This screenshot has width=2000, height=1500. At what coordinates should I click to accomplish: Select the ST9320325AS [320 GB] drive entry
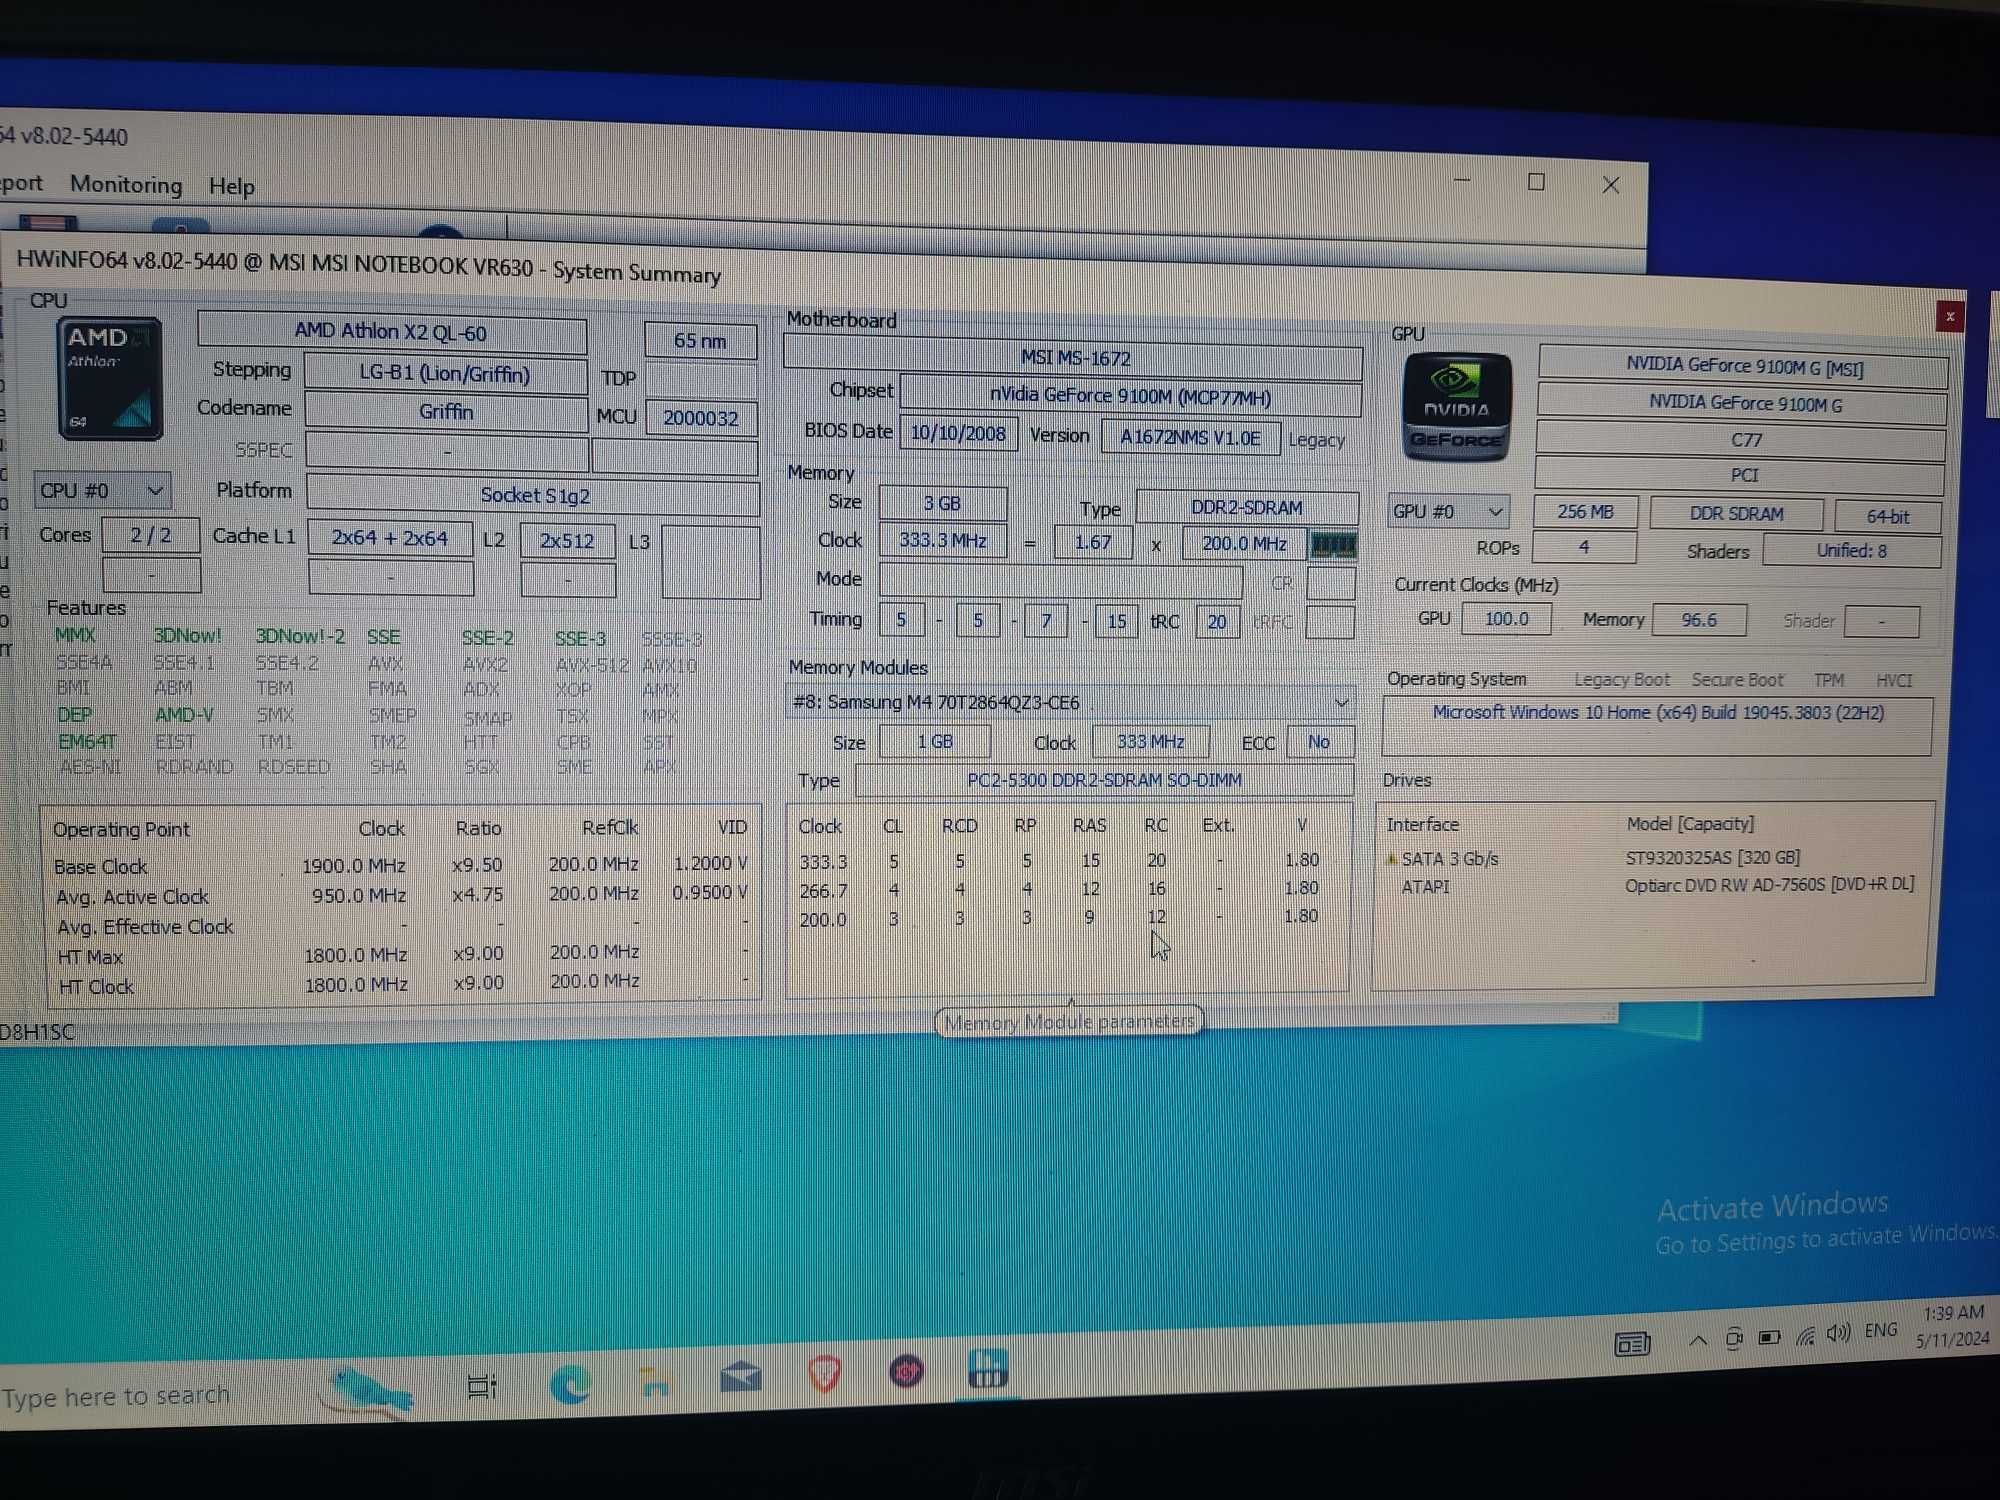point(1713,858)
